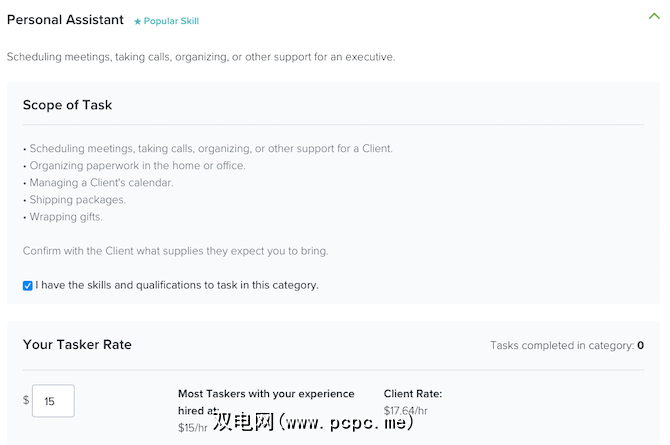Click the Your Tasker Rate heading

[x=77, y=345]
